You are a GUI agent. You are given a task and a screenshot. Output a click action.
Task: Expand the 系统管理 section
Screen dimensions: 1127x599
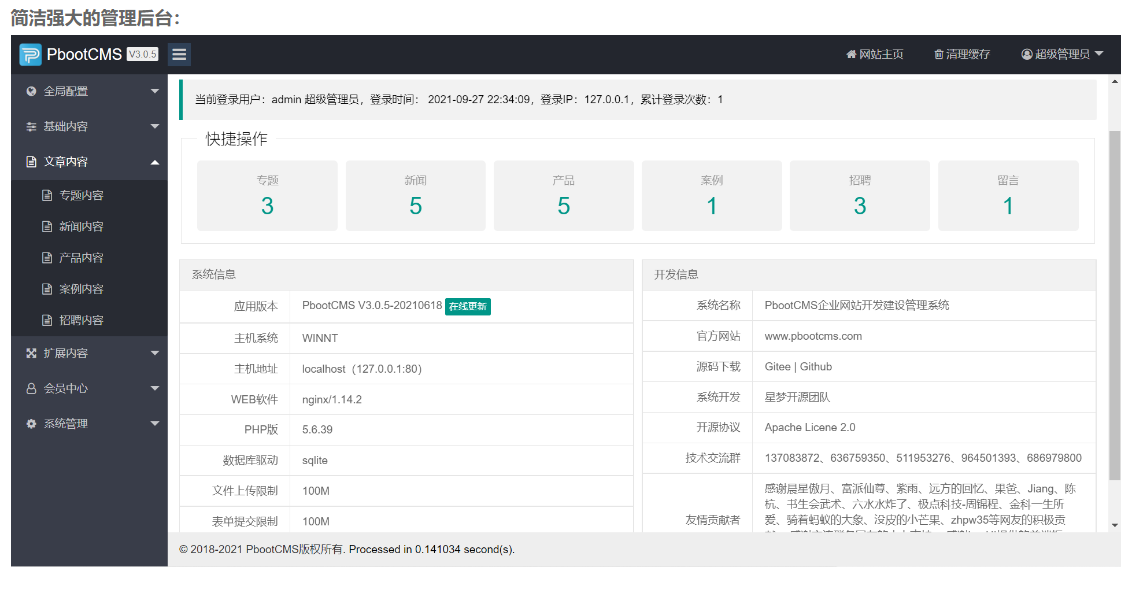pos(60,423)
